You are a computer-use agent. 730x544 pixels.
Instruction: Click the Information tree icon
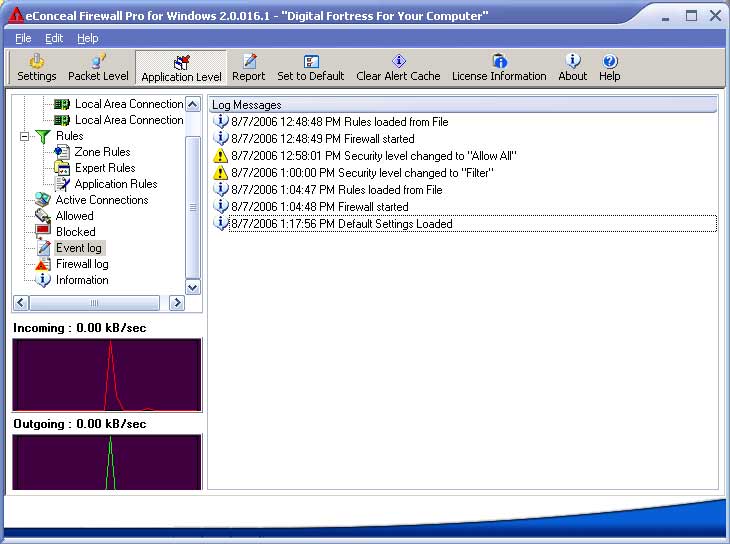point(43,280)
